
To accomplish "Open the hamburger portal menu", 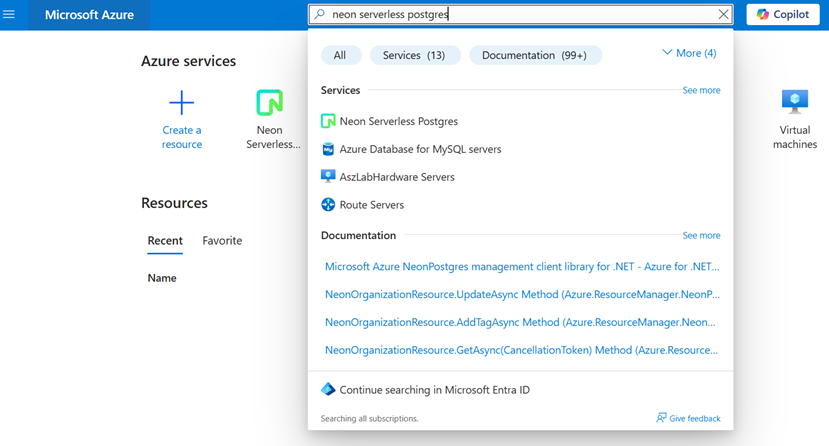I will [x=10, y=15].
